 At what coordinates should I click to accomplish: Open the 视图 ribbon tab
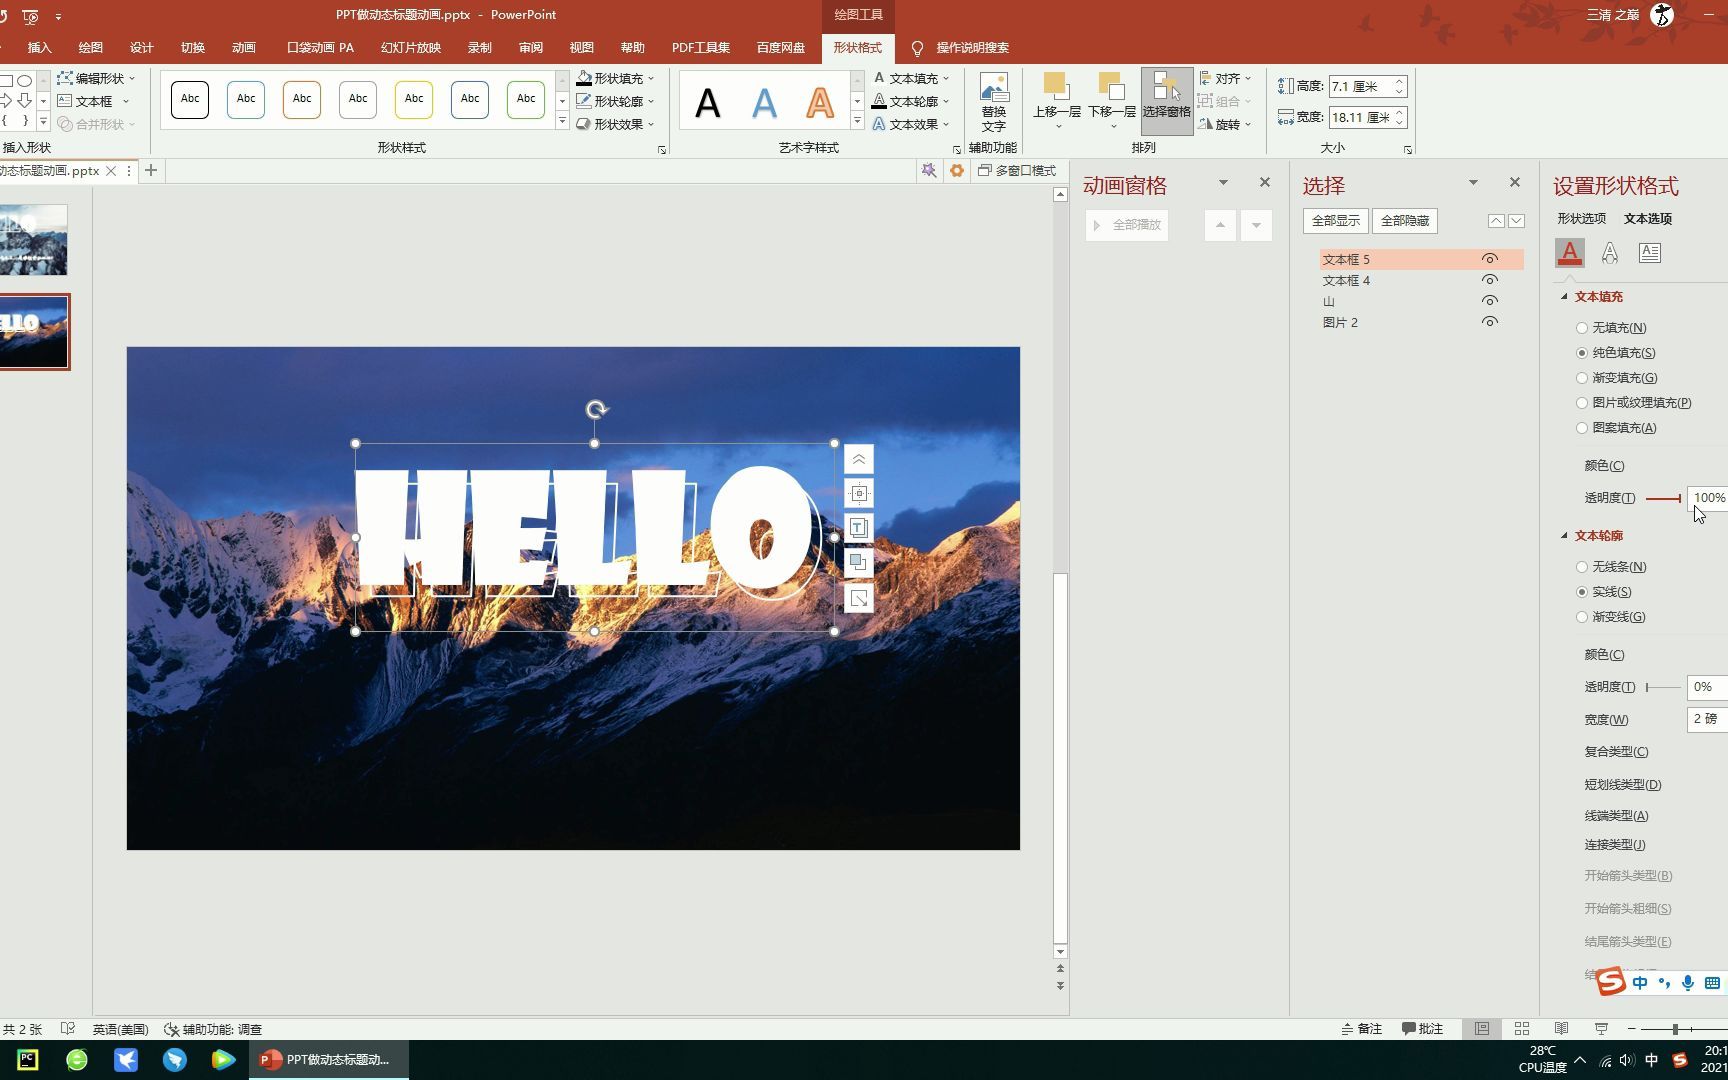(x=582, y=47)
